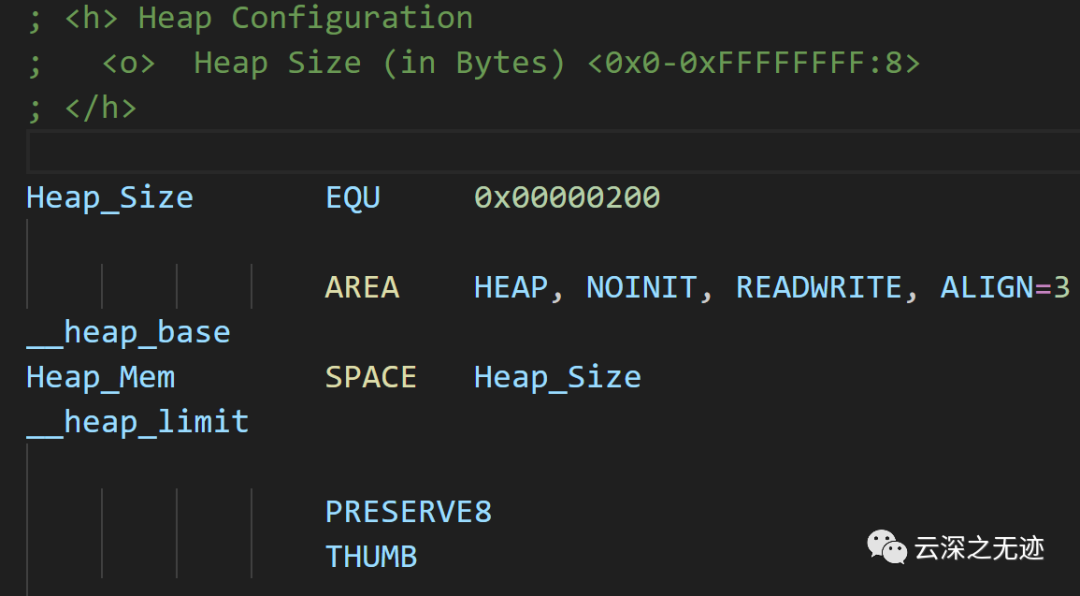Viewport: 1080px width, 596px height.
Task: Click the THUMB directive
Action: [371, 557]
